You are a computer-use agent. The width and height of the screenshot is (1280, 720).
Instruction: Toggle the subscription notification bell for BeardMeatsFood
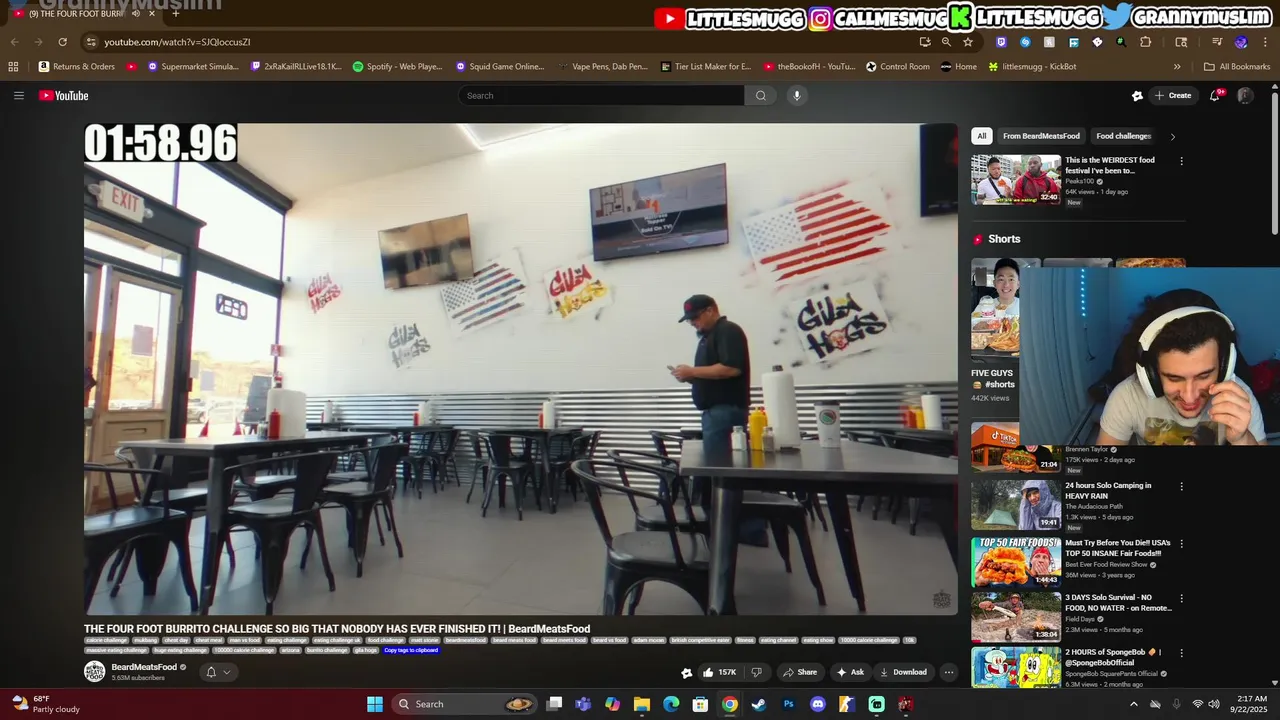211,672
